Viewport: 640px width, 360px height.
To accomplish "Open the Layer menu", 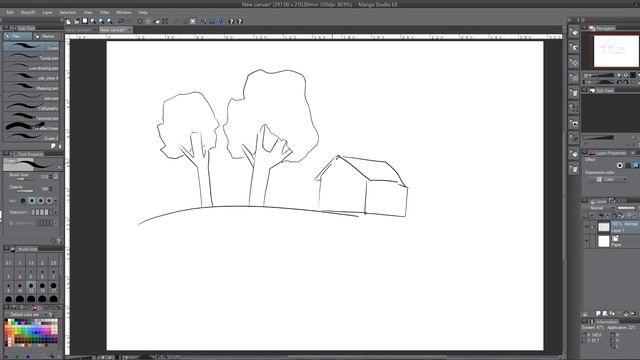I will (x=47, y=13).
